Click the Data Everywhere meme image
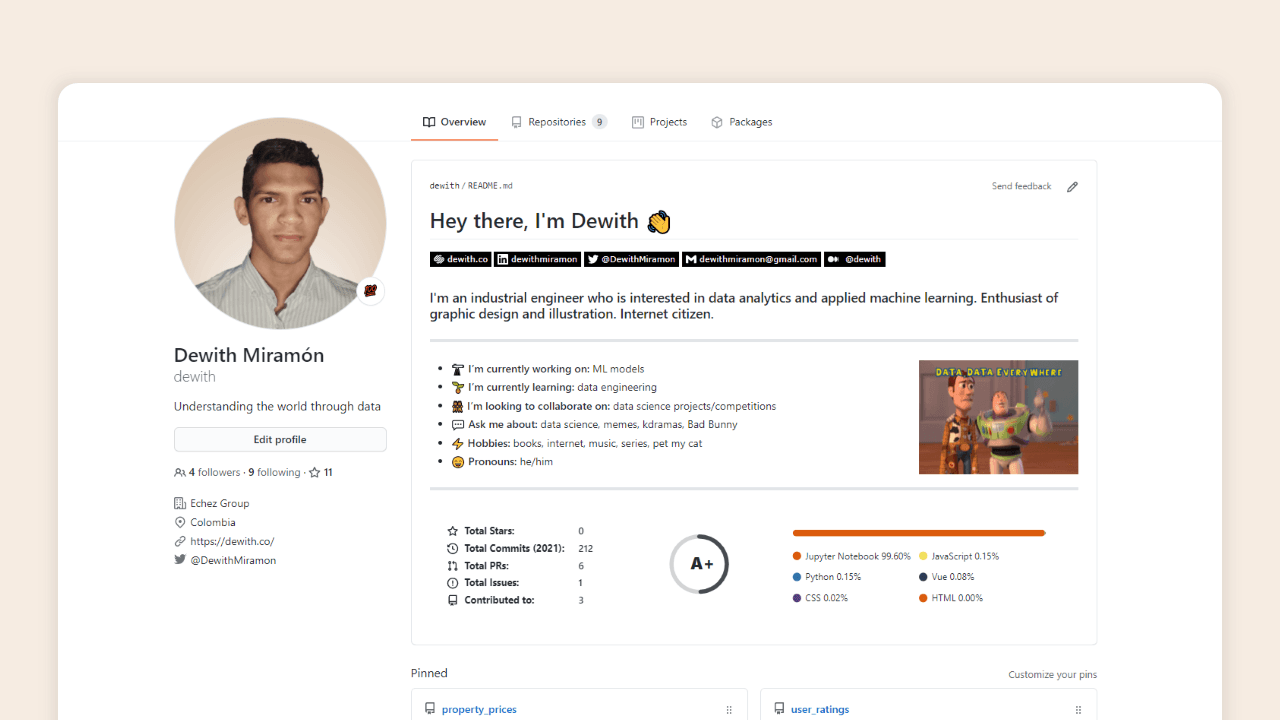1280x720 pixels. click(998, 417)
